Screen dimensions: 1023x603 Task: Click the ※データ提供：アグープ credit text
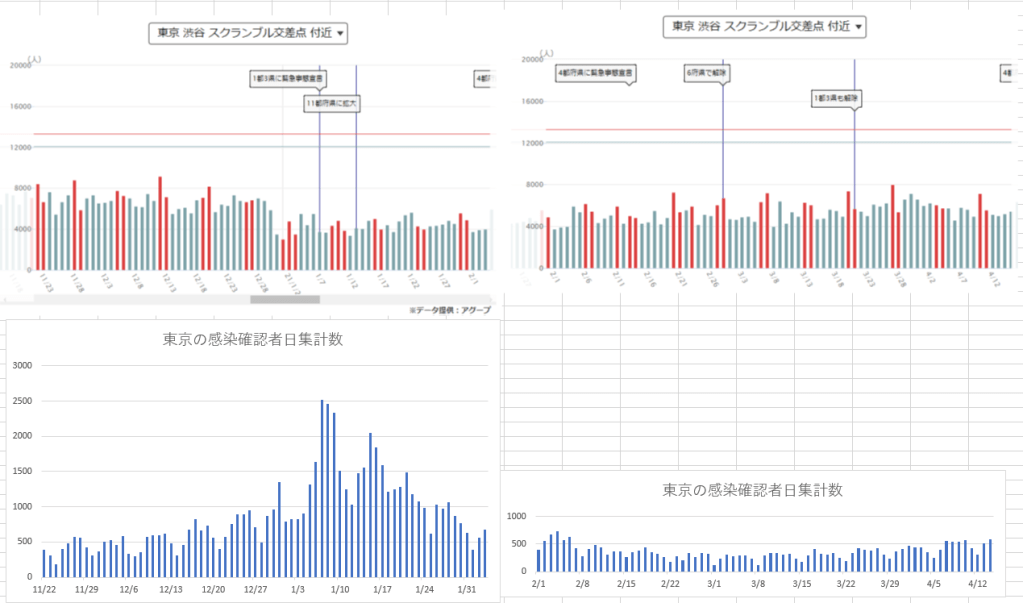tap(449, 311)
